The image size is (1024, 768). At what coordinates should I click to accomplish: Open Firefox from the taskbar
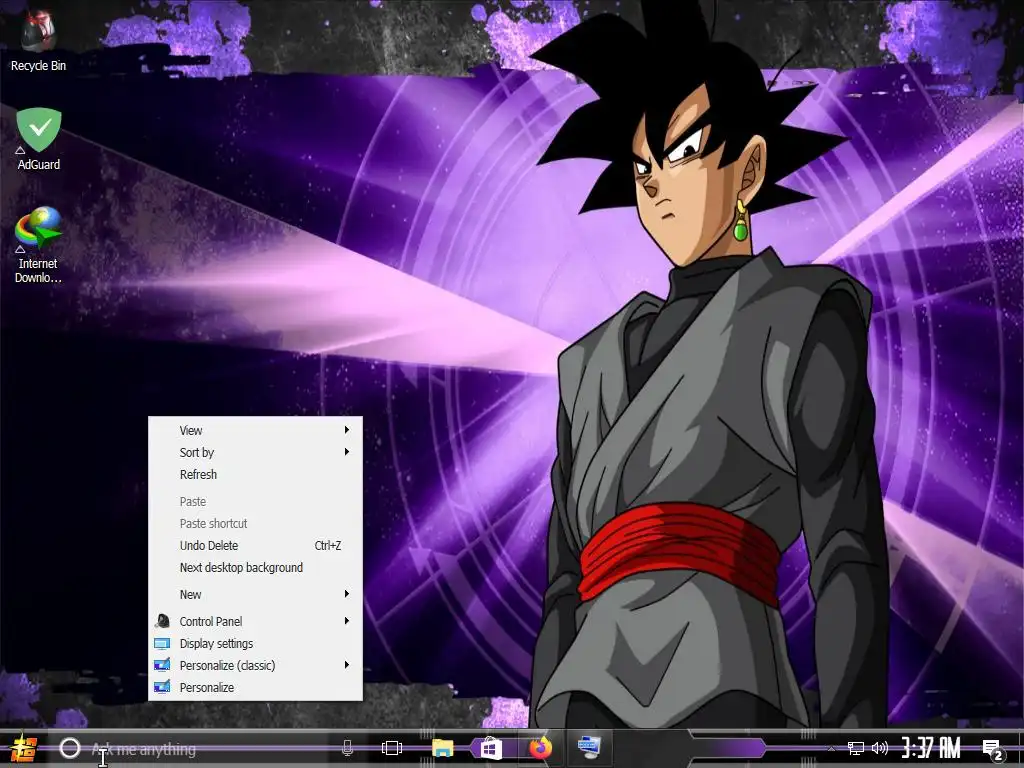540,748
